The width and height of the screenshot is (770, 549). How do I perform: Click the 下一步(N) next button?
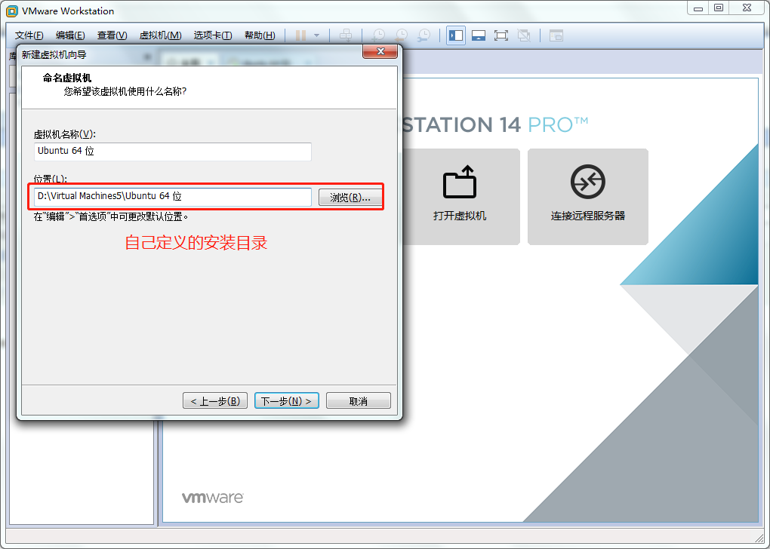[x=286, y=401]
